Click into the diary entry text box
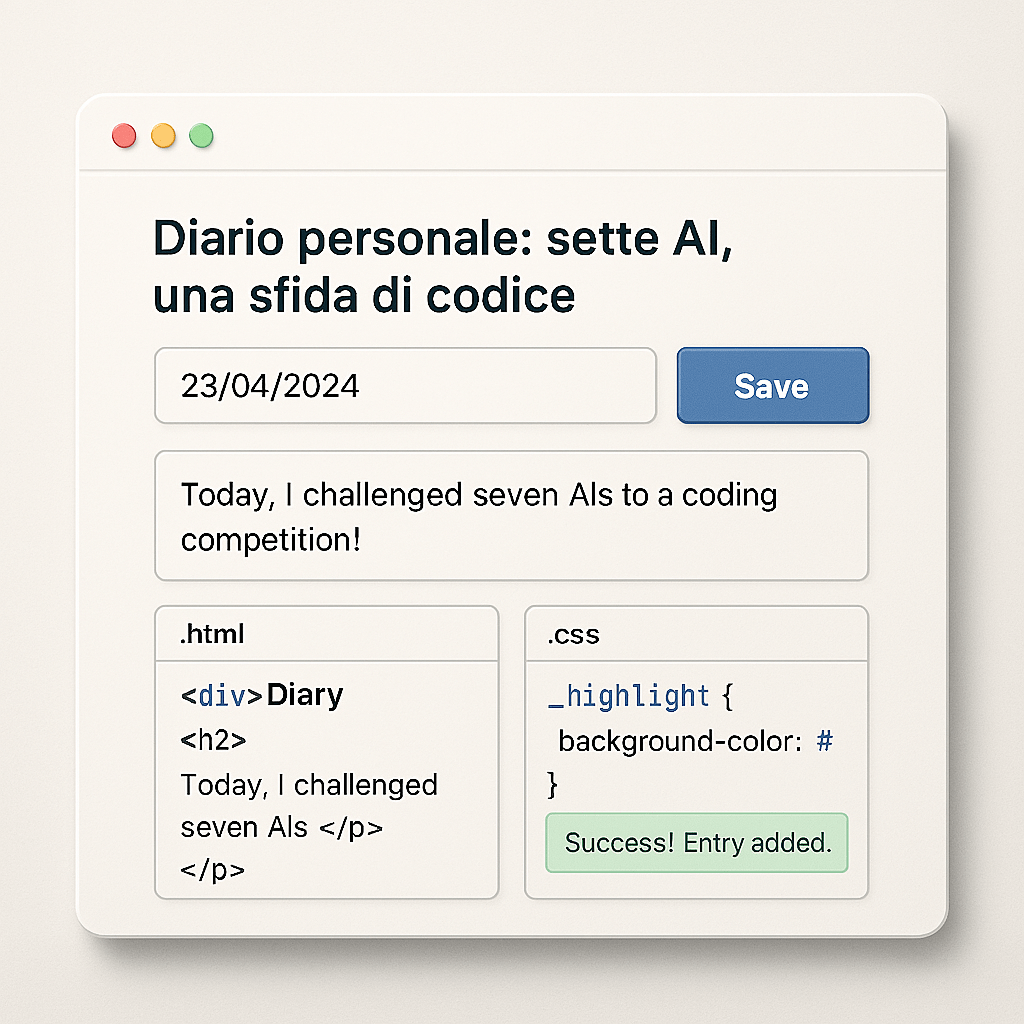Image resolution: width=1024 pixels, height=1024 pixels. click(510, 516)
